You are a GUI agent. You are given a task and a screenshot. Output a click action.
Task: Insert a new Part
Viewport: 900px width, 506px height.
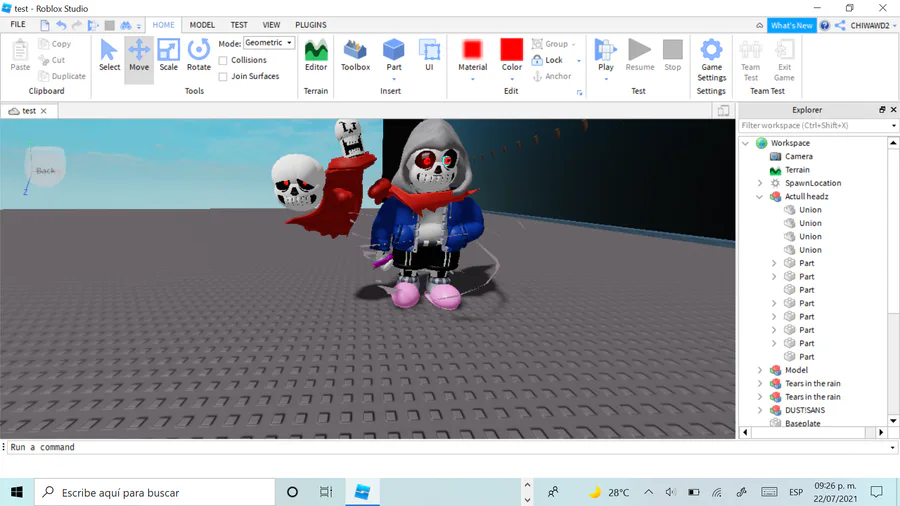(394, 53)
